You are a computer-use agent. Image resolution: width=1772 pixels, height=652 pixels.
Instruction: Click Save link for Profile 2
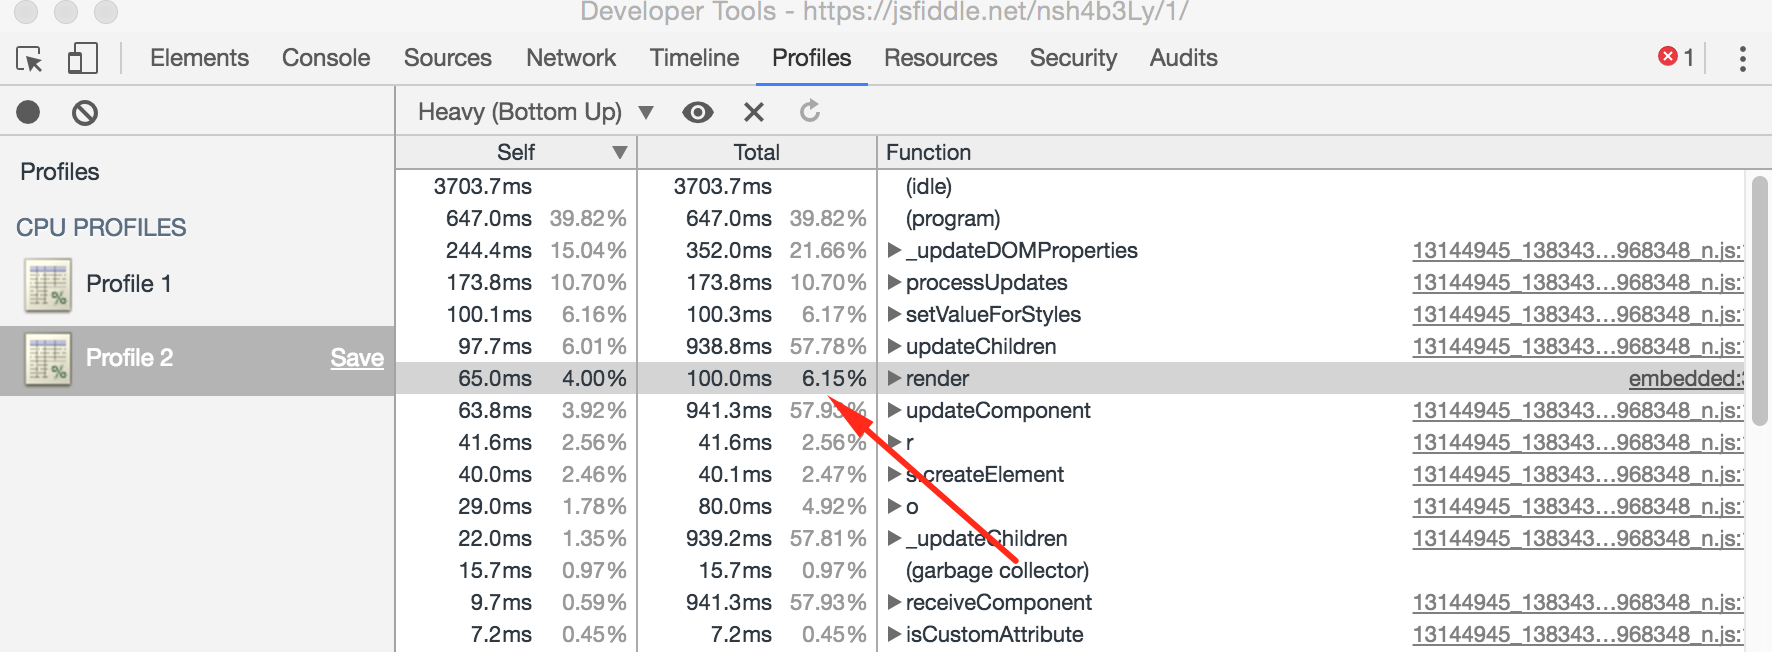(357, 358)
